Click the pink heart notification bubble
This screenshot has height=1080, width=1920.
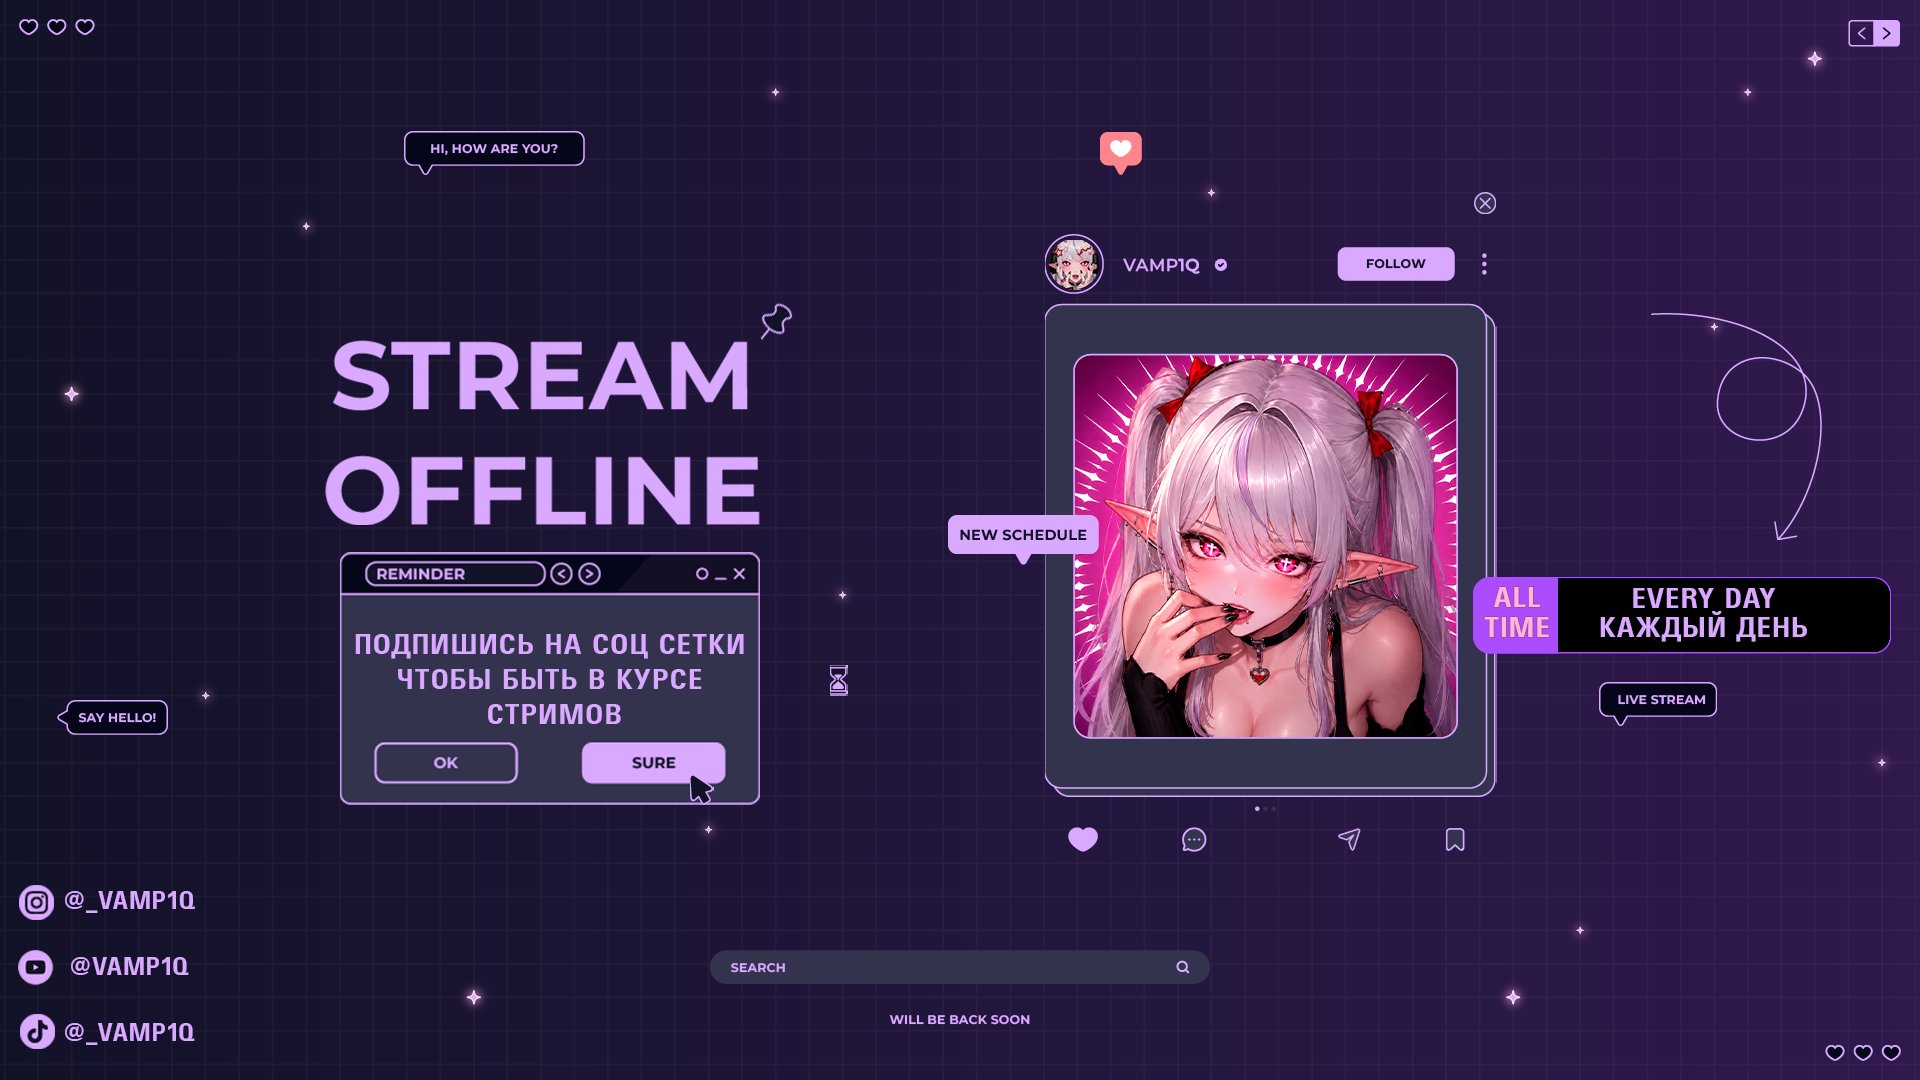click(1121, 152)
